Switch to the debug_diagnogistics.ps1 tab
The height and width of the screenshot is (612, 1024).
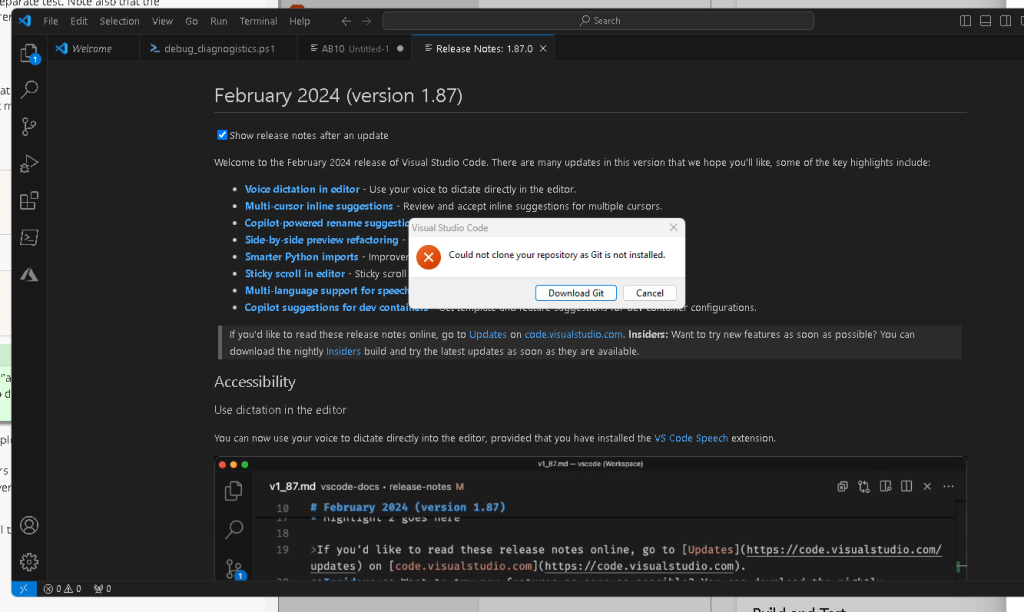click(x=219, y=48)
